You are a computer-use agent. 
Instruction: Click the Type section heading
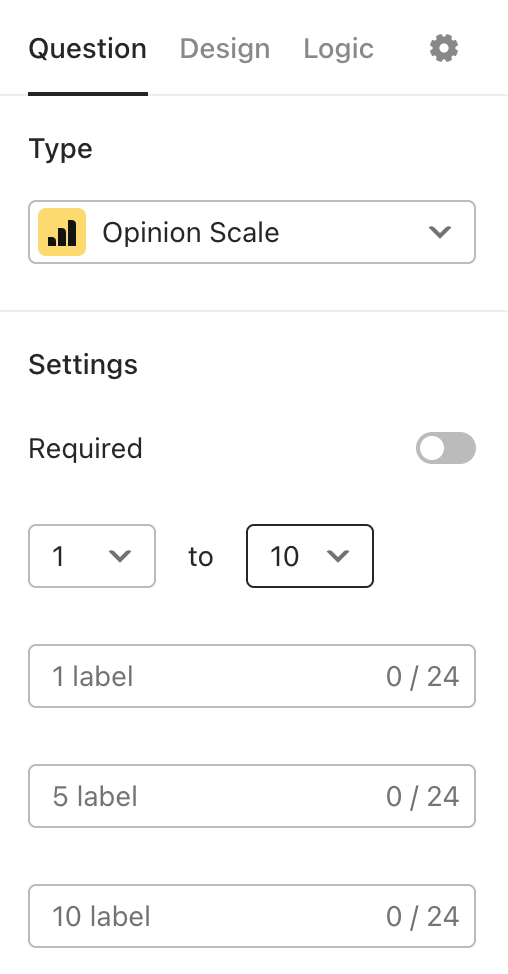61,149
